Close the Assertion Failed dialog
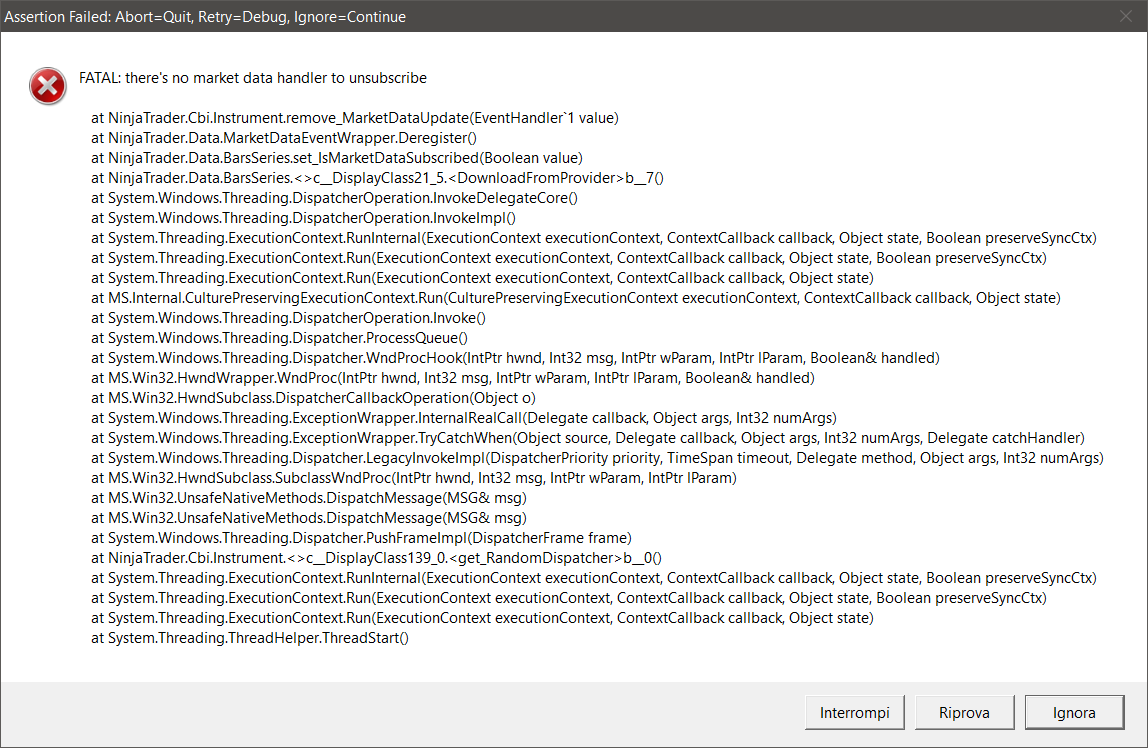1148x748 pixels. pyautogui.click(x=1125, y=17)
